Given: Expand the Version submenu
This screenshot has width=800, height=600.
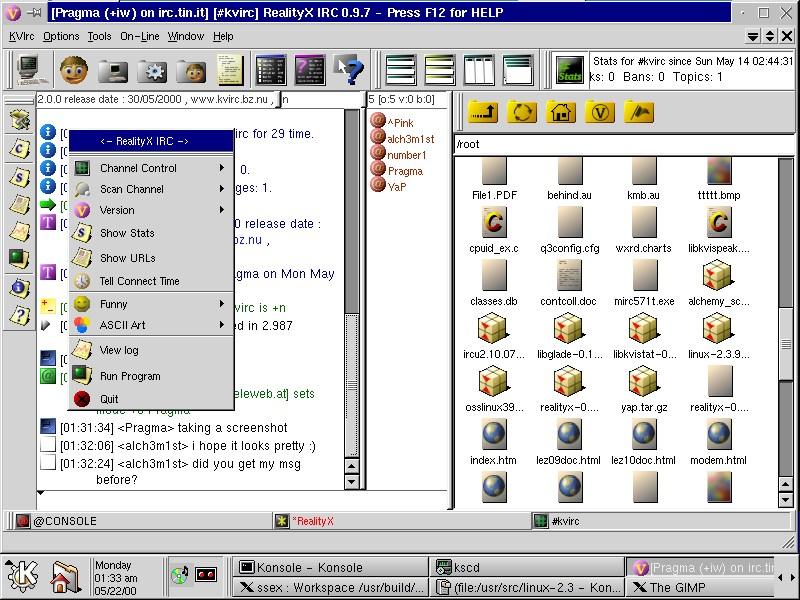Looking at the screenshot, I should pos(152,210).
